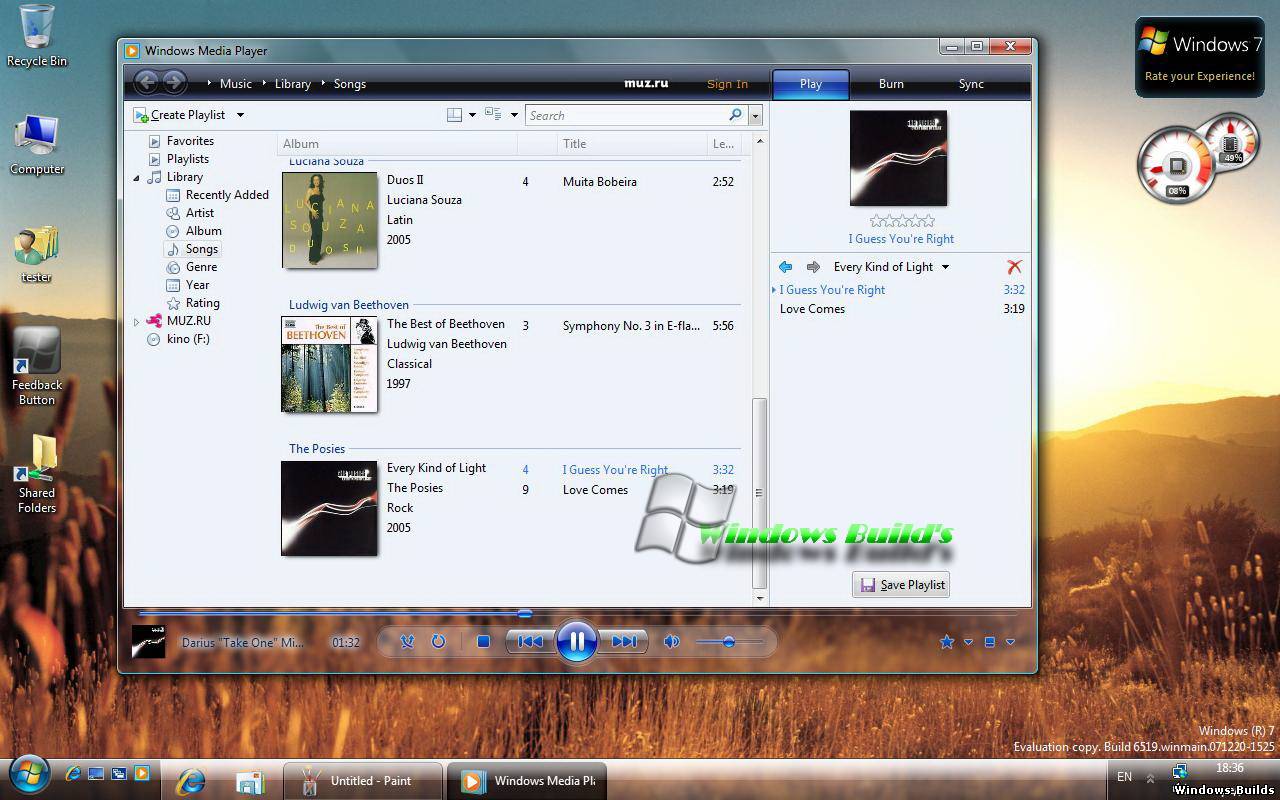Select the Year view

(197, 285)
